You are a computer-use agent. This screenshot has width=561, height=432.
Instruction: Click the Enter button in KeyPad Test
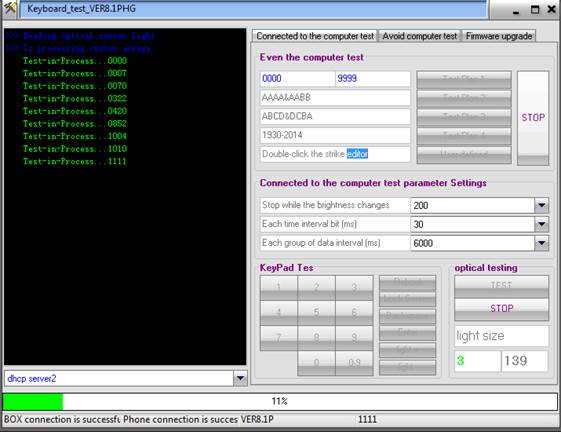point(407,333)
